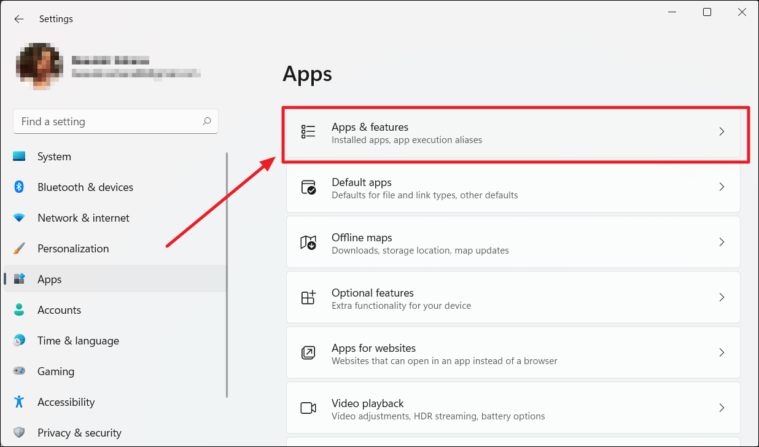Click the Apps for websites icon
Viewport: 759px width, 447px height.
308,353
